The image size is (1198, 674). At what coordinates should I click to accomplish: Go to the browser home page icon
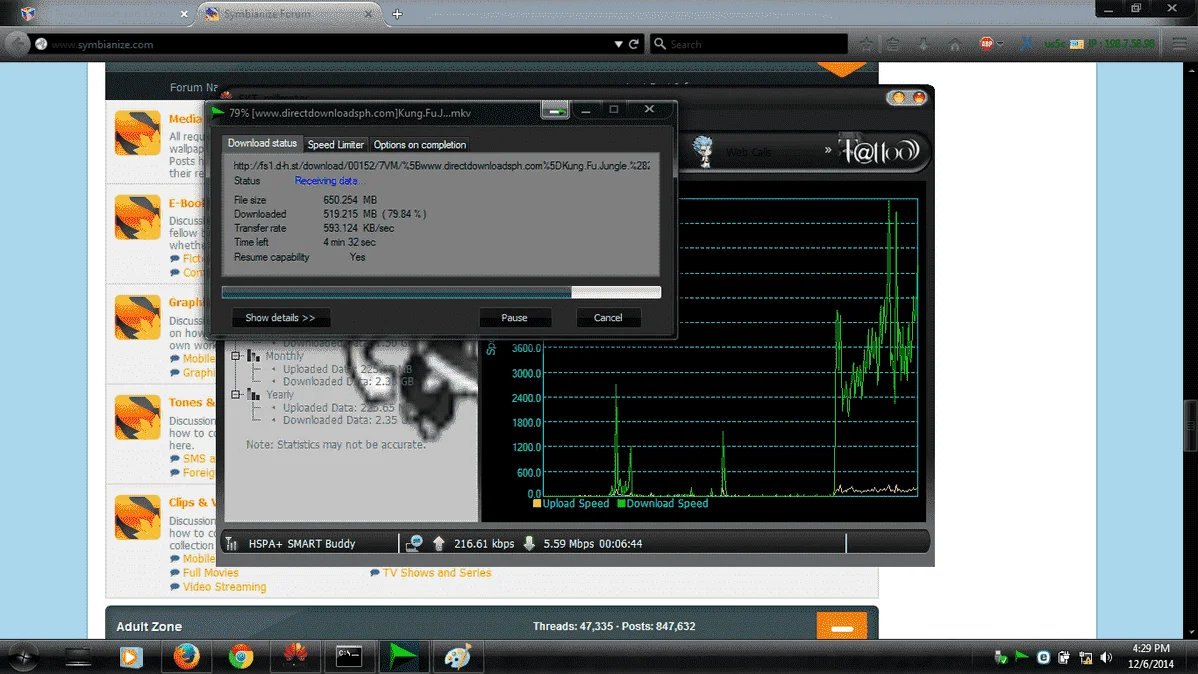point(955,44)
